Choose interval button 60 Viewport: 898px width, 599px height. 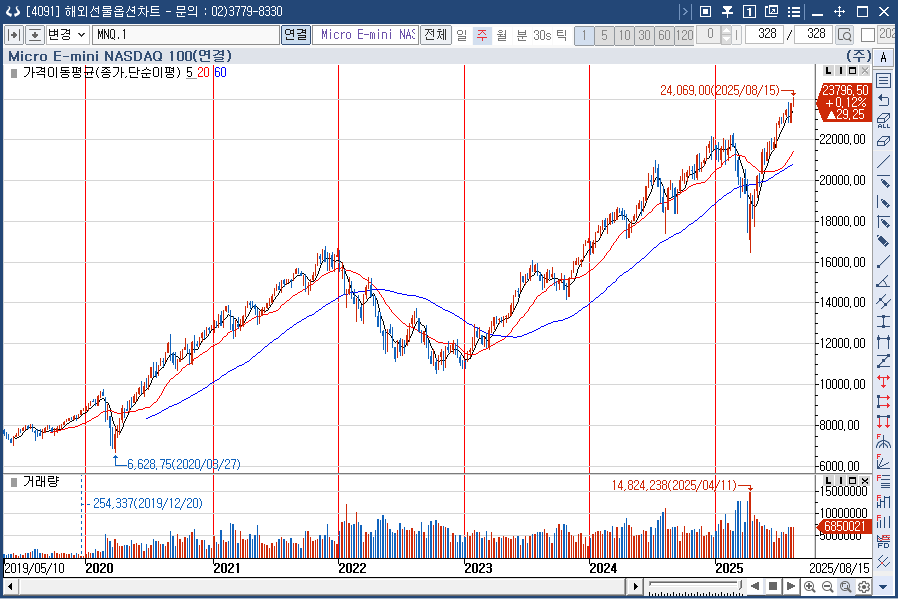point(664,35)
